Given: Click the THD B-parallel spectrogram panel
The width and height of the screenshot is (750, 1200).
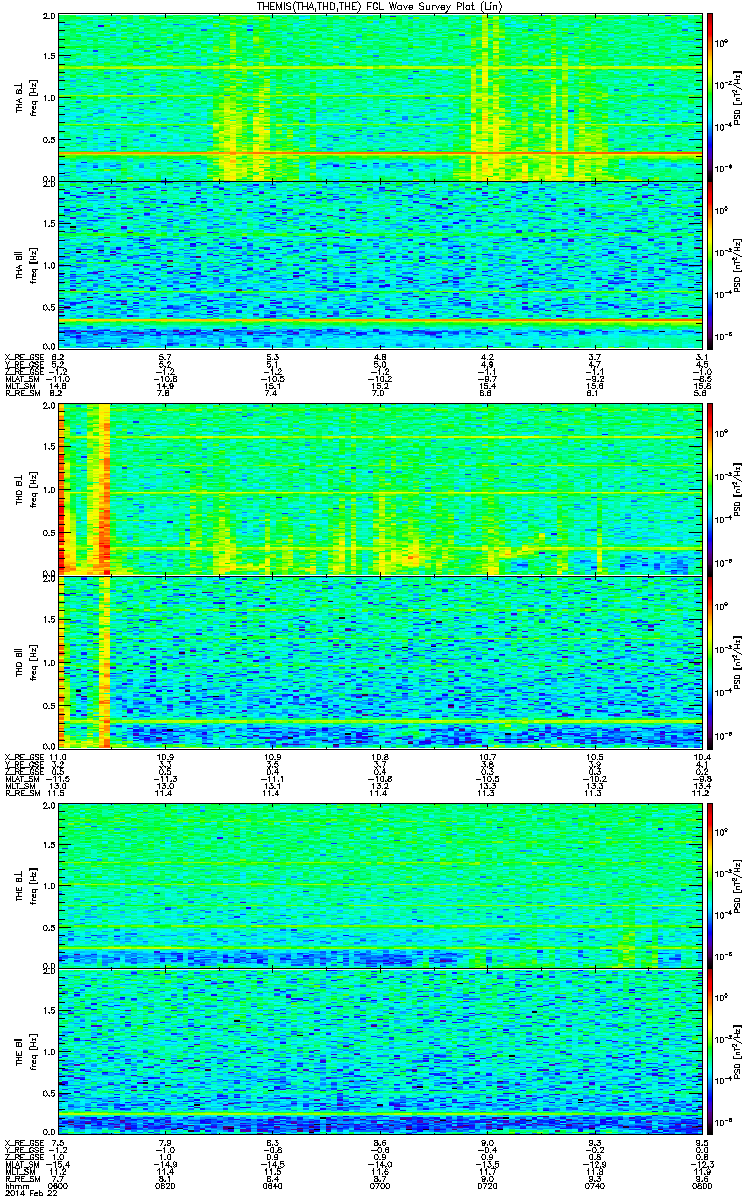Looking at the screenshot, I should point(380,661).
